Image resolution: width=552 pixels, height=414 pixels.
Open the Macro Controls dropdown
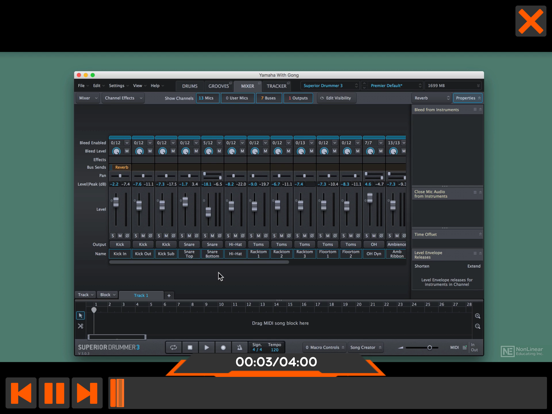(324, 347)
